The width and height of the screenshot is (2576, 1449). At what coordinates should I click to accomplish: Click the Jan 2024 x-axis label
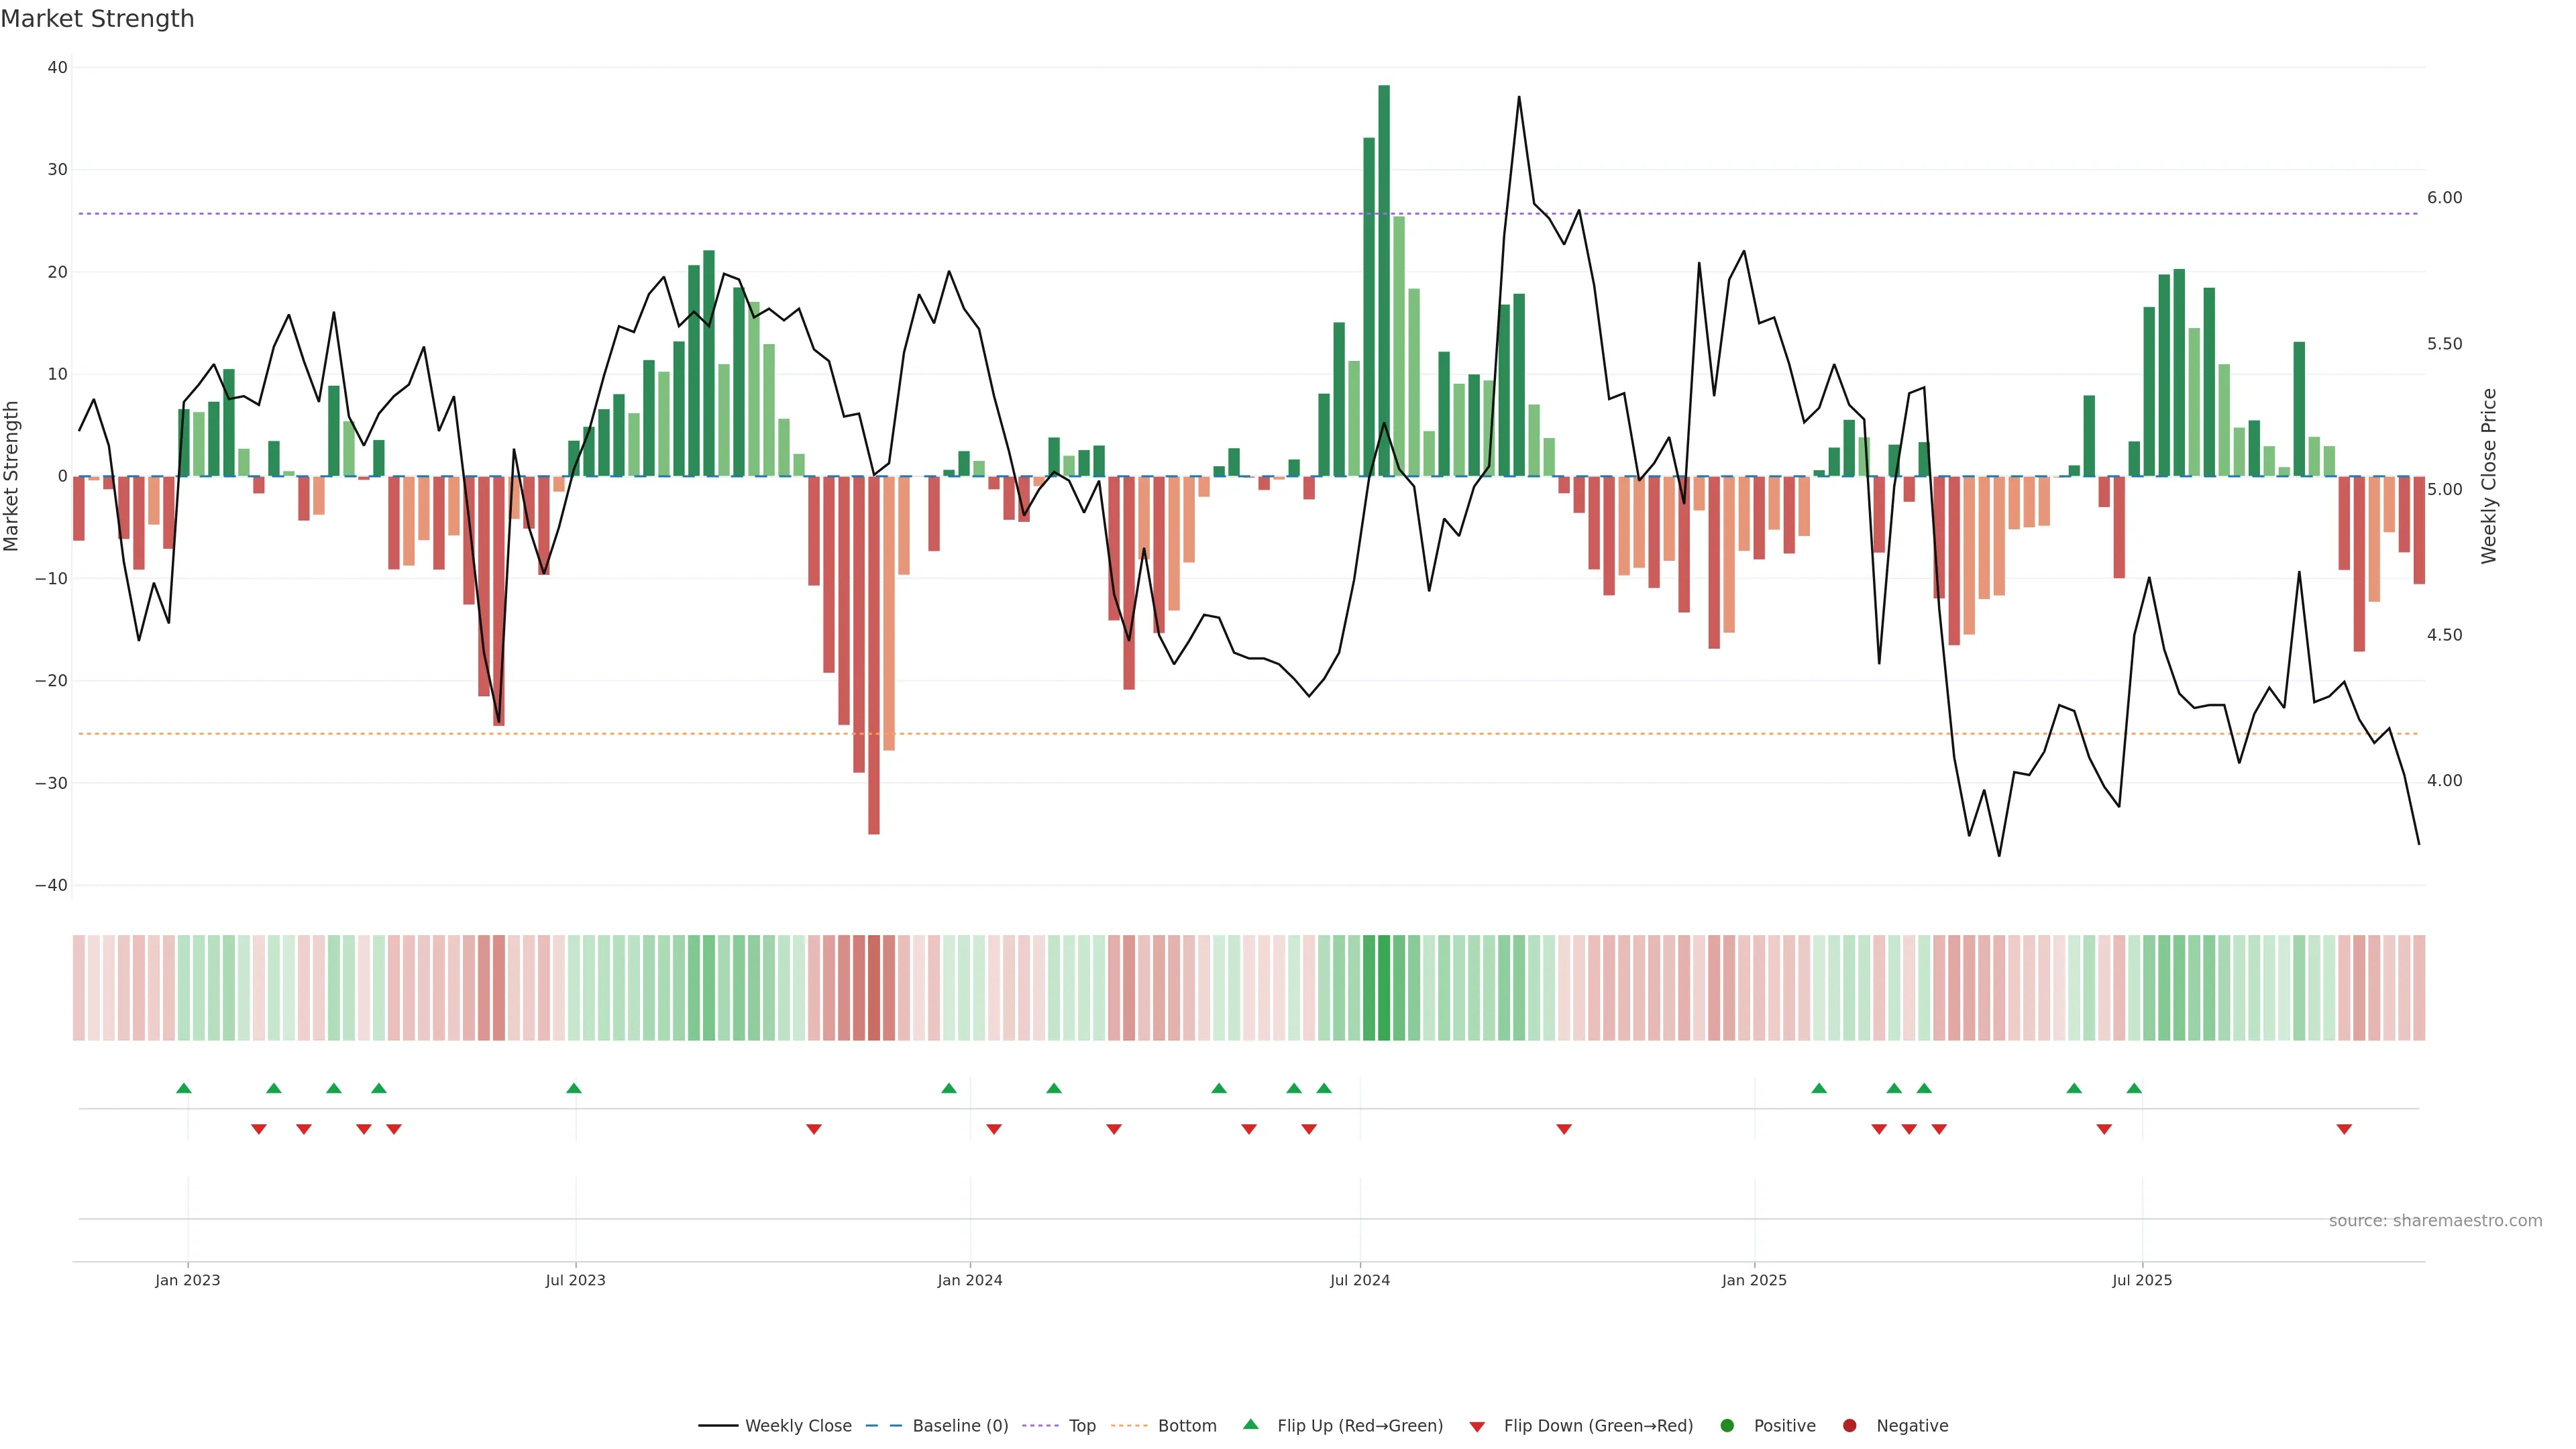[969, 1280]
